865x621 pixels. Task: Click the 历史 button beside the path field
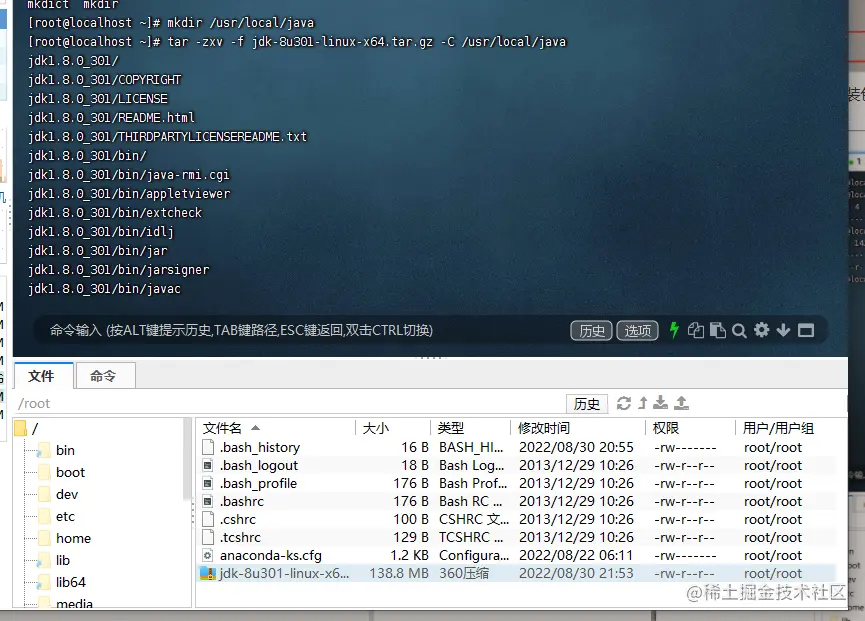(587, 404)
